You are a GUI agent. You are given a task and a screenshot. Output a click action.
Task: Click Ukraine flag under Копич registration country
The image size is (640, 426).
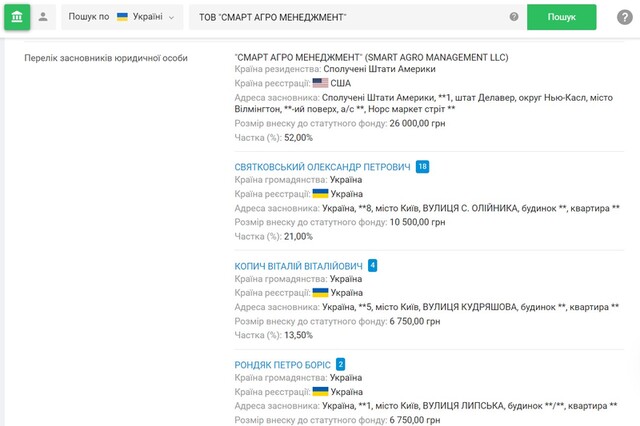320,293
